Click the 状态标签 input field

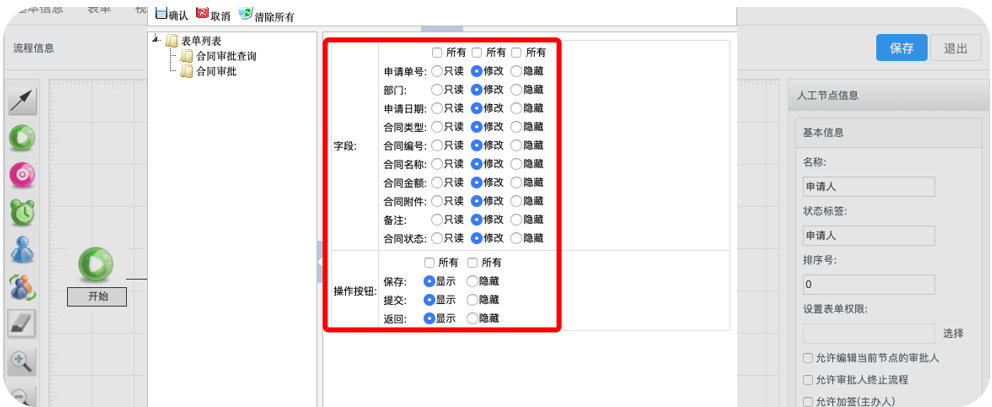[868, 236]
